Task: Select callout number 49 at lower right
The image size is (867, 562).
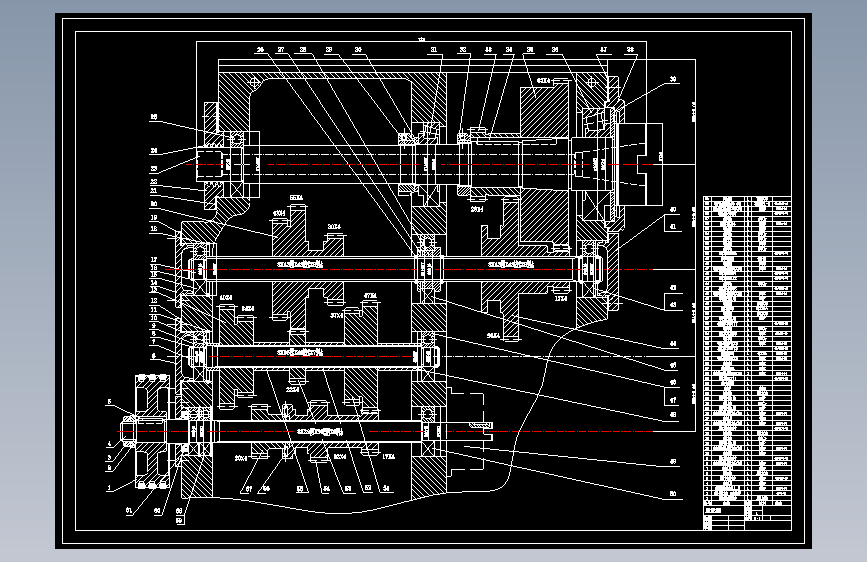Action: pyautogui.click(x=673, y=461)
